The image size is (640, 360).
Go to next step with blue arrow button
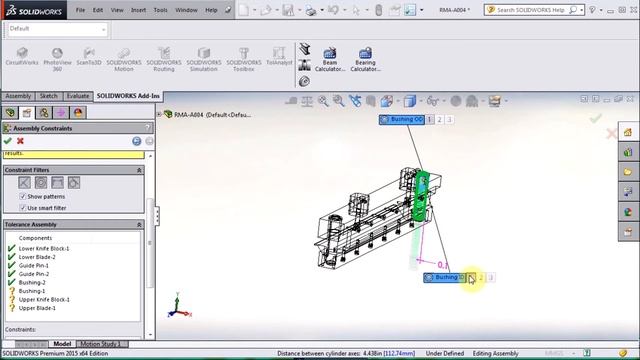pos(137,141)
